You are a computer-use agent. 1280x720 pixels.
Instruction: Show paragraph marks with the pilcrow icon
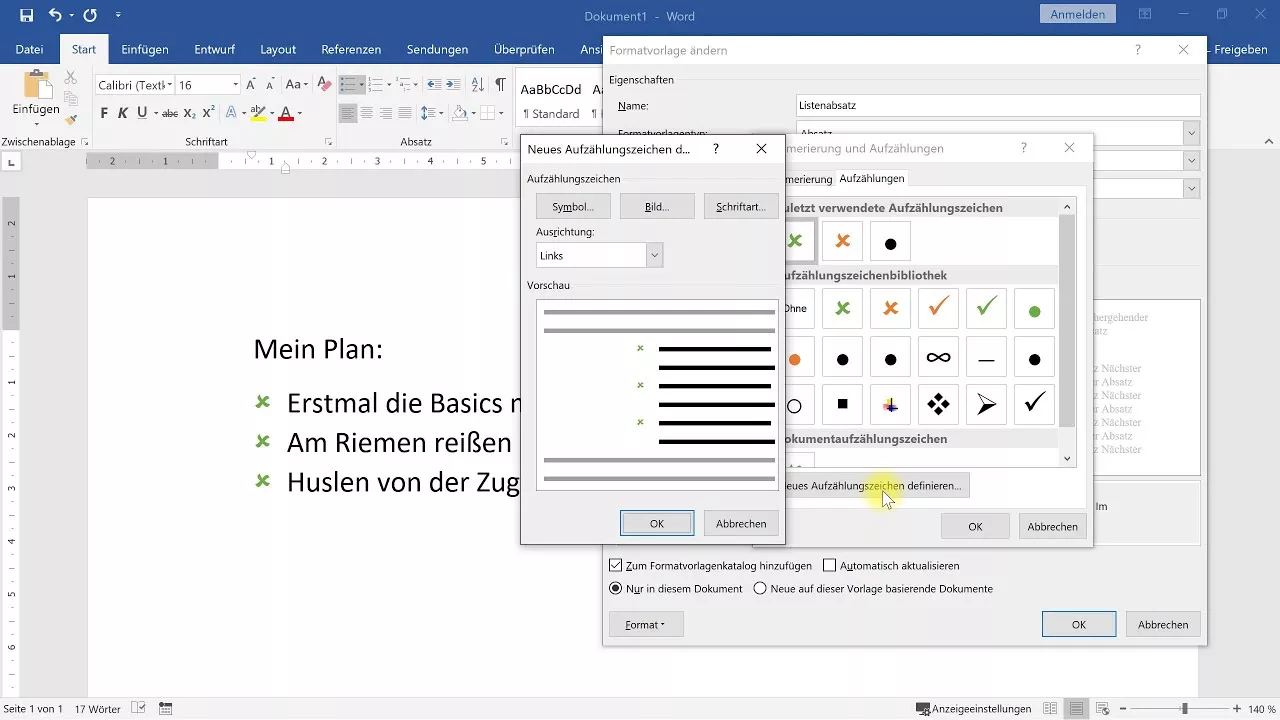click(500, 84)
